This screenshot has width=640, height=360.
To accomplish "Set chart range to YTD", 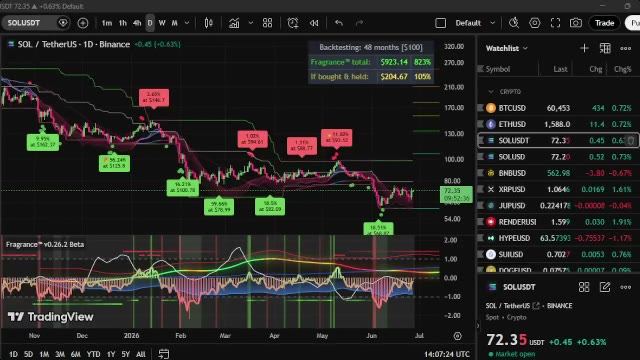I will [x=93, y=354].
